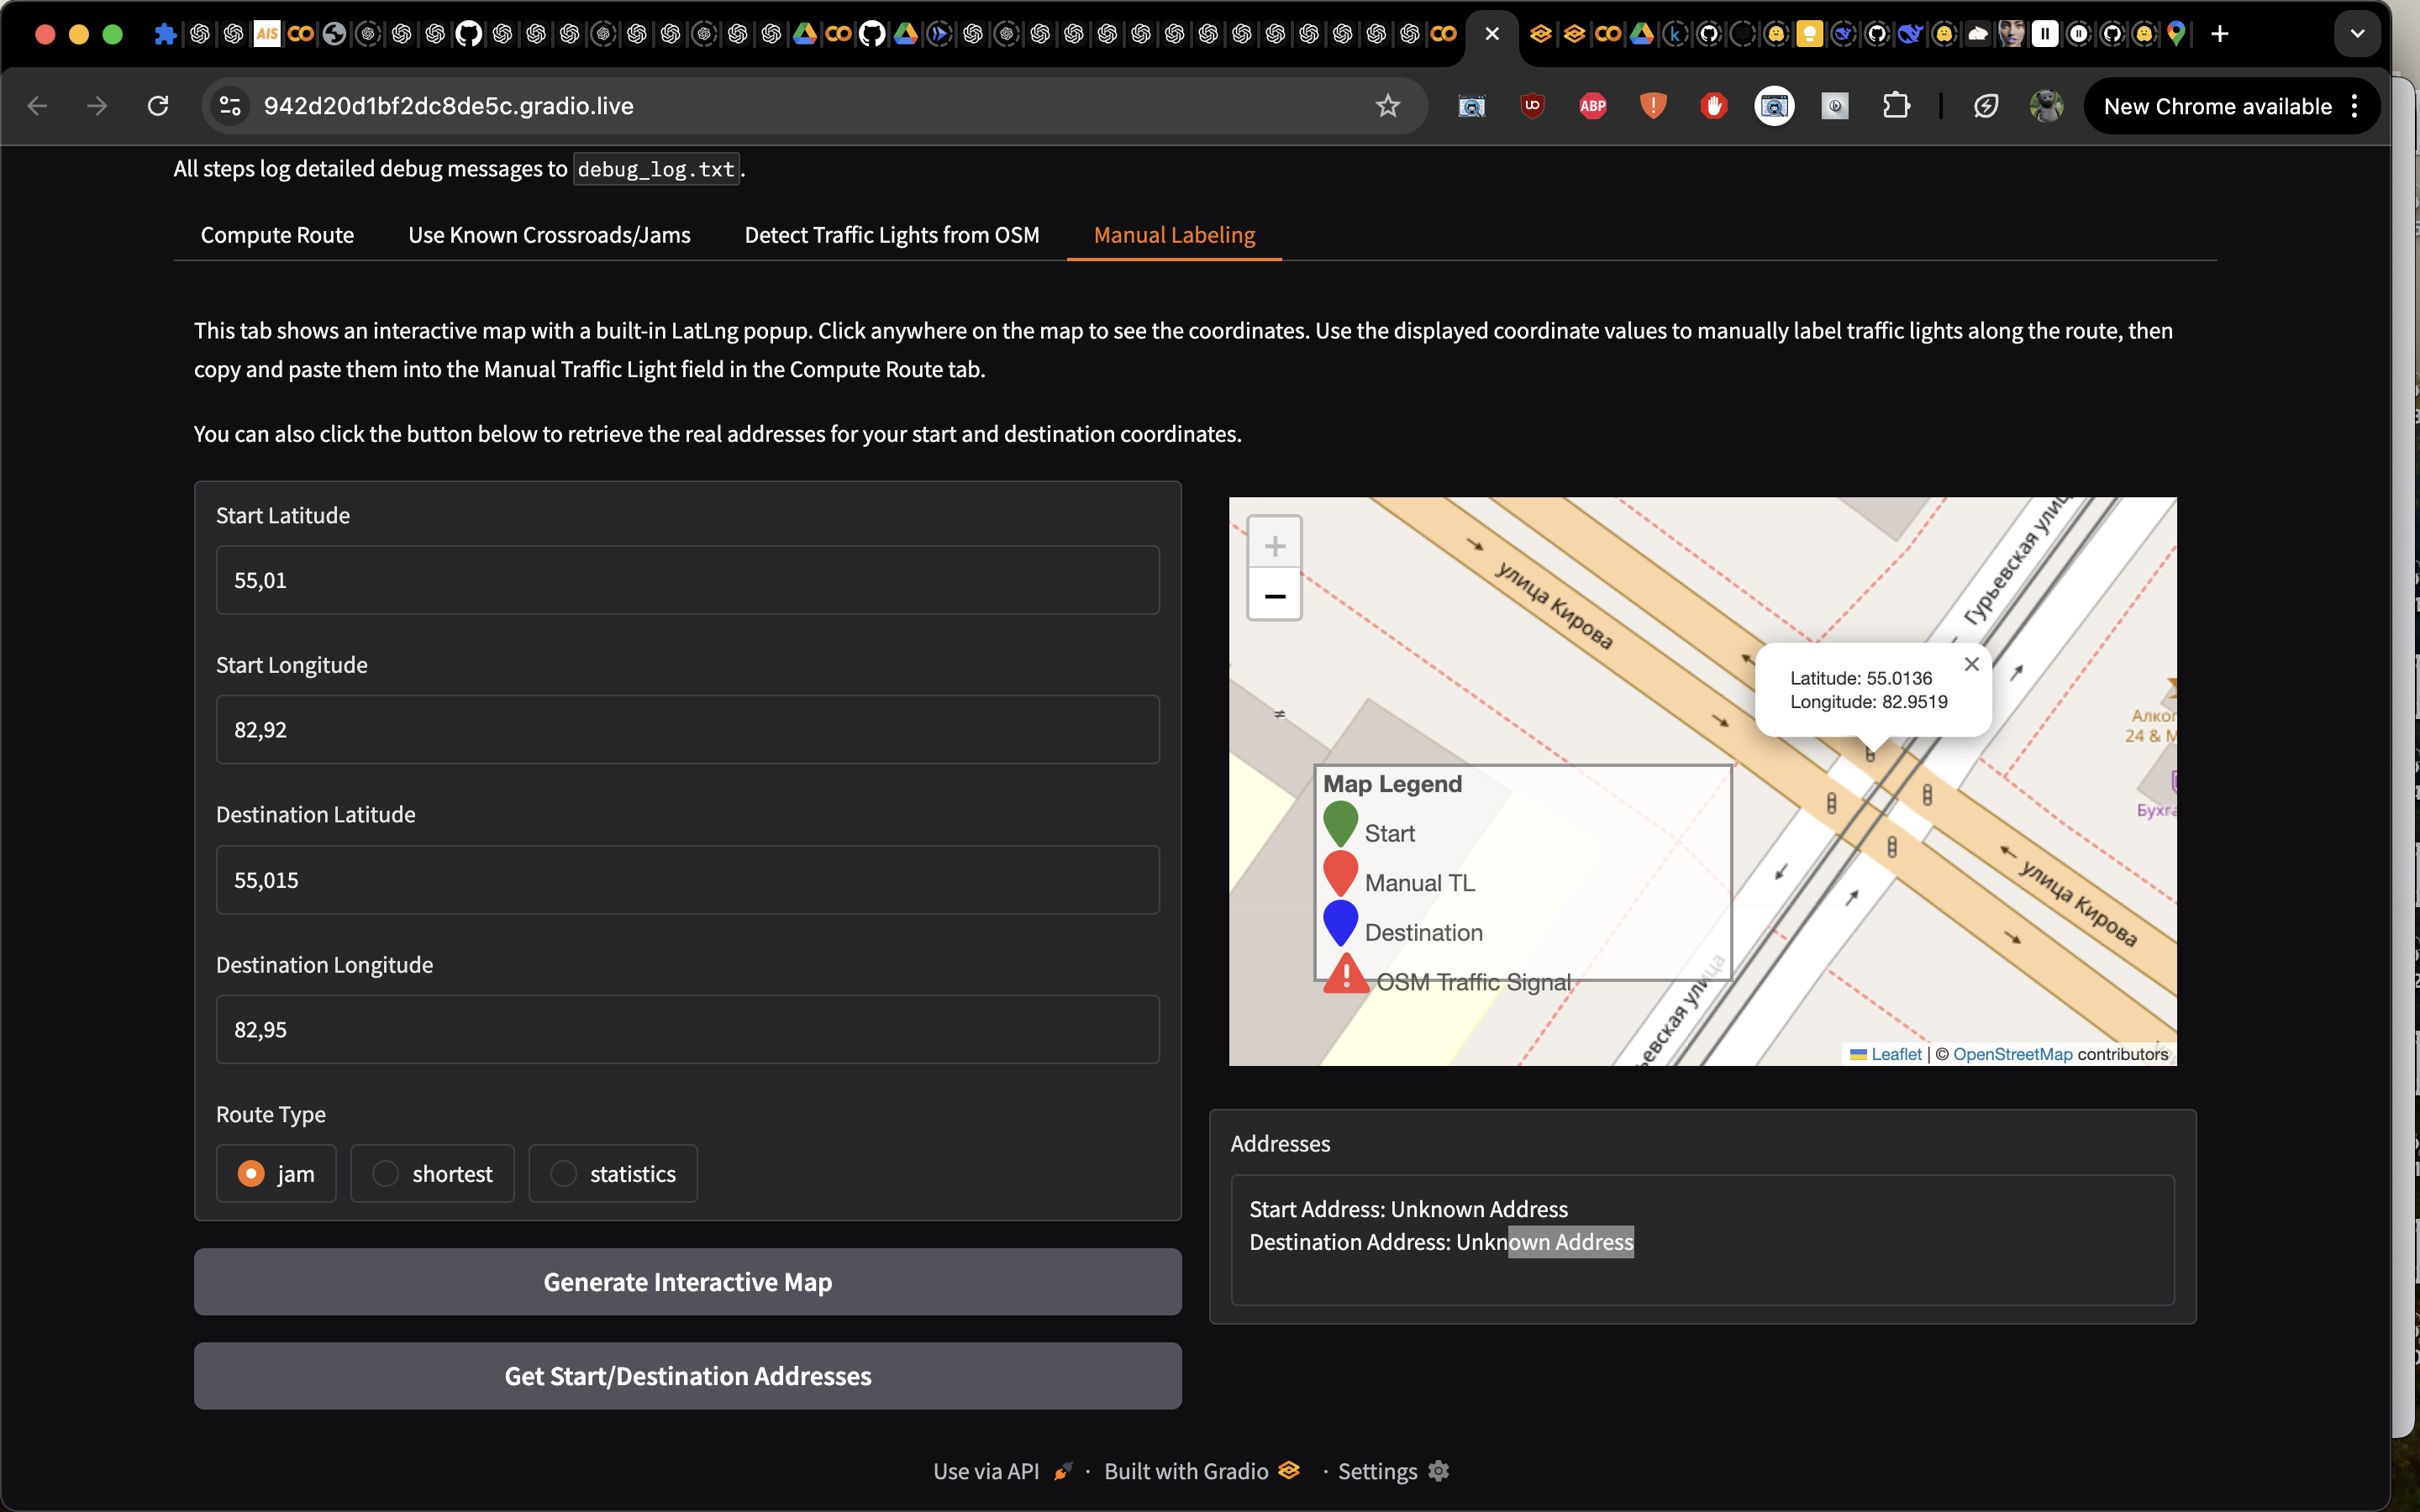This screenshot has width=2420, height=1512.
Task: Zoom out on the Leaflet map
Action: [x=1274, y=596]
